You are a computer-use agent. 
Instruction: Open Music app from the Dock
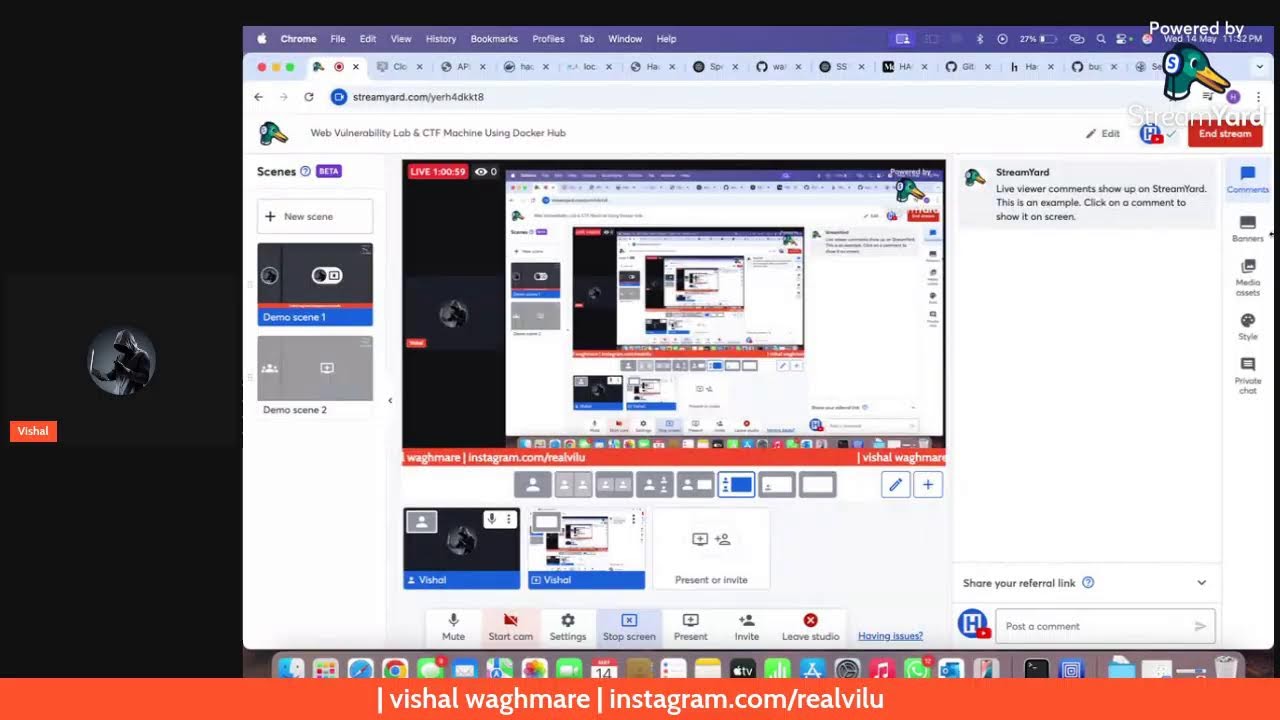[x=881, y=668]
